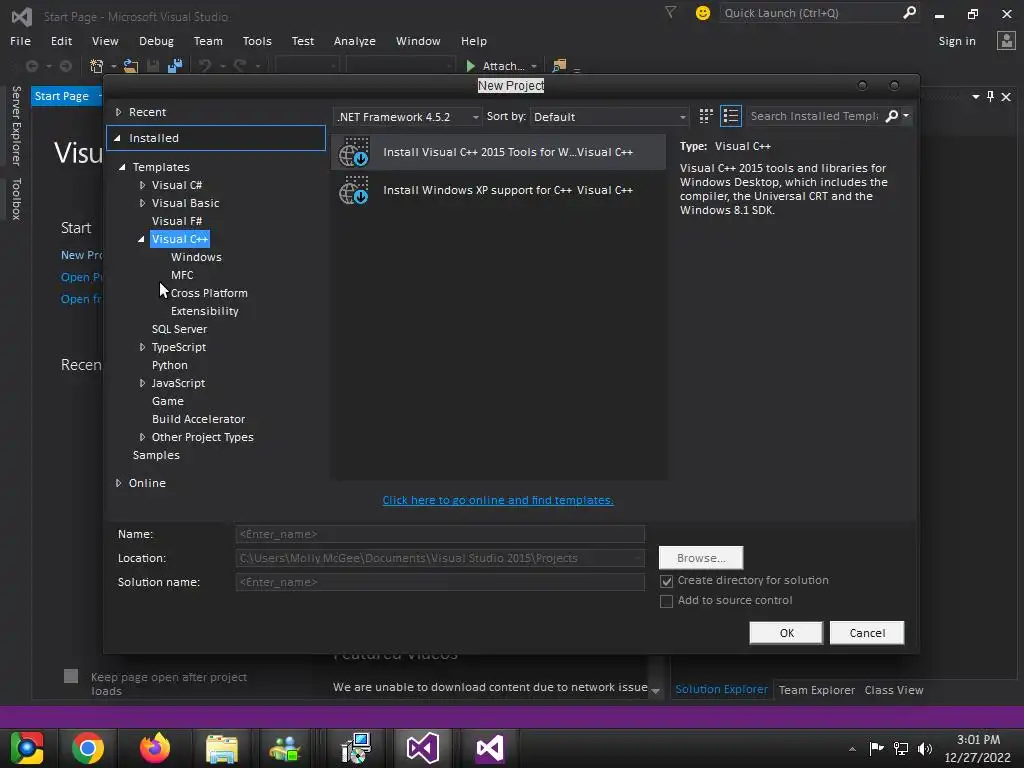
Task: Open the .NET Framework 4.5.2 dropdown
Action: (x=408, y=117)
